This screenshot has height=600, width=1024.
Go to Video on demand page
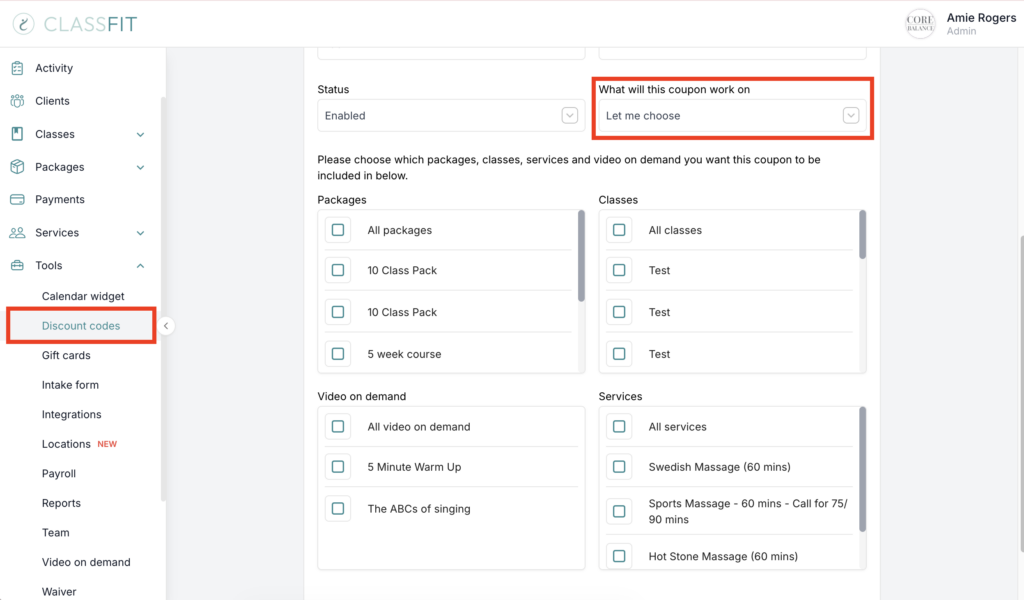[x=86, y=562]
